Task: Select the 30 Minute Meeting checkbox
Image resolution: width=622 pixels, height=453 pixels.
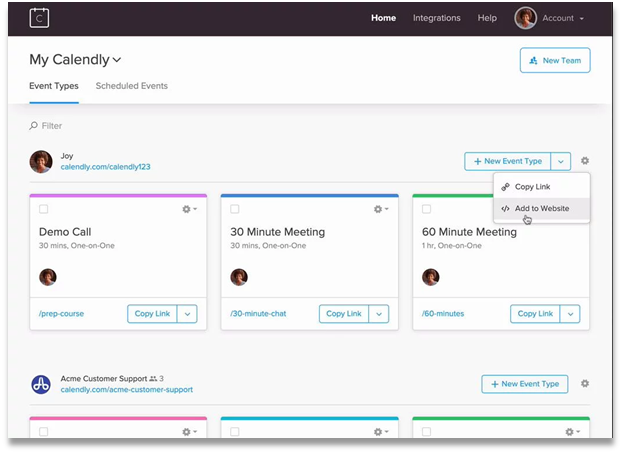Action: pos(235,209)
